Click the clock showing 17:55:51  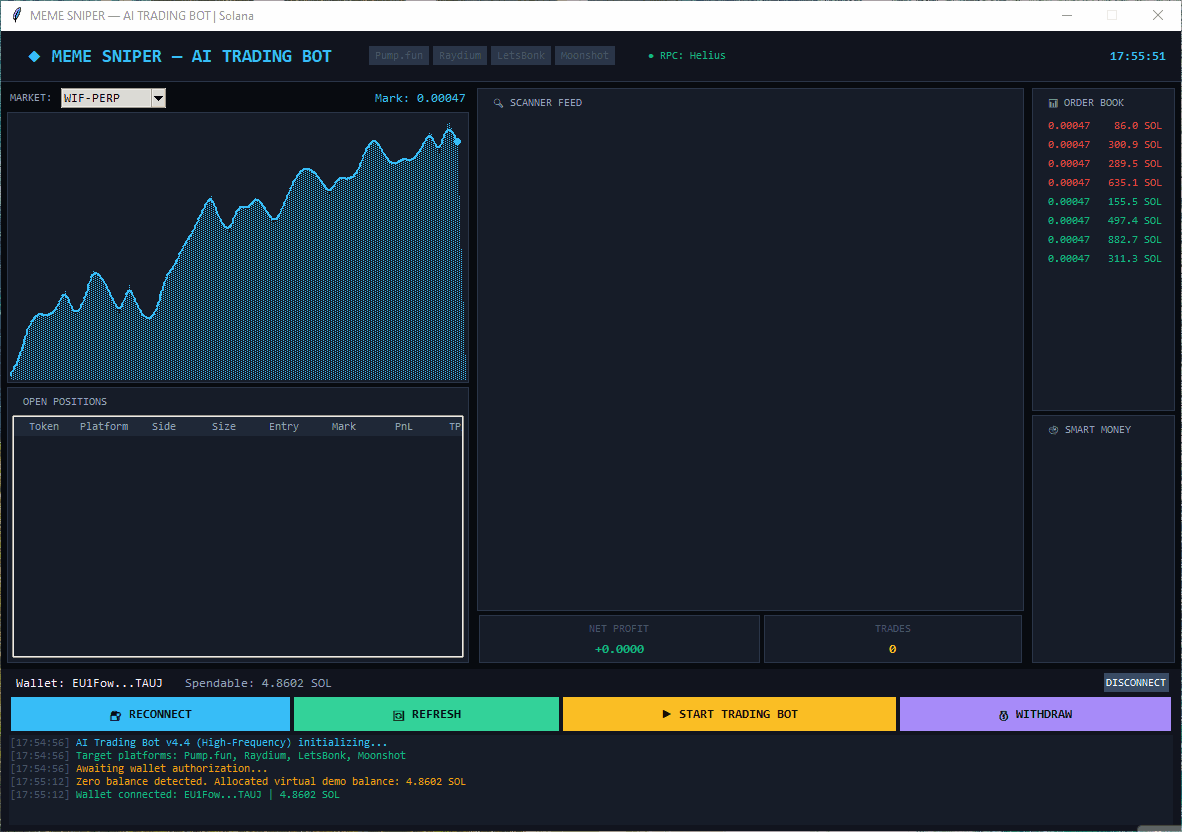(1138, 56)
